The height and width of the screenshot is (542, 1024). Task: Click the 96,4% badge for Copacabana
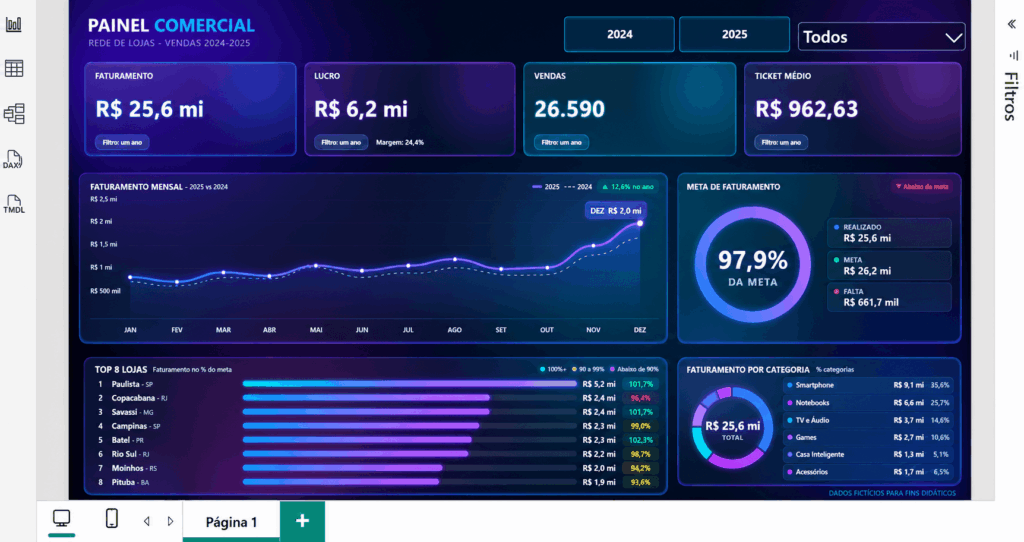point(640,398)
